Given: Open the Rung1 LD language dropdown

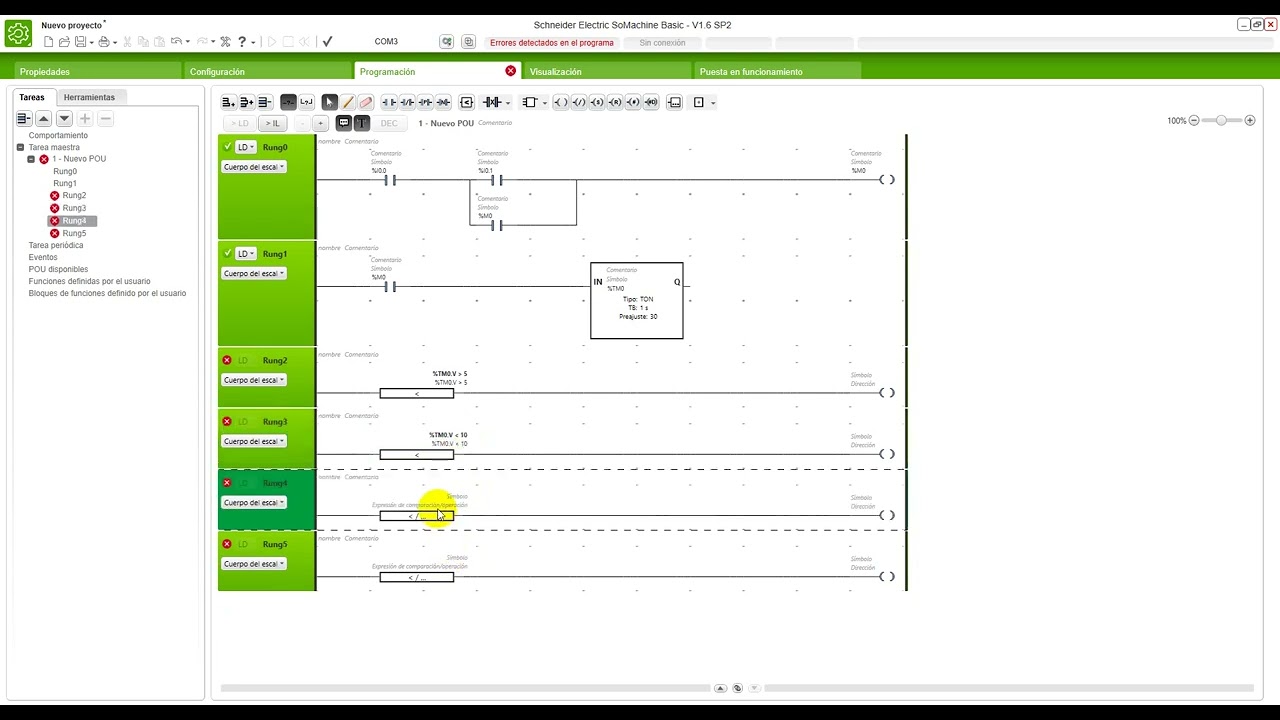Looking at the screenshot, I should click(x=246, y=254).
